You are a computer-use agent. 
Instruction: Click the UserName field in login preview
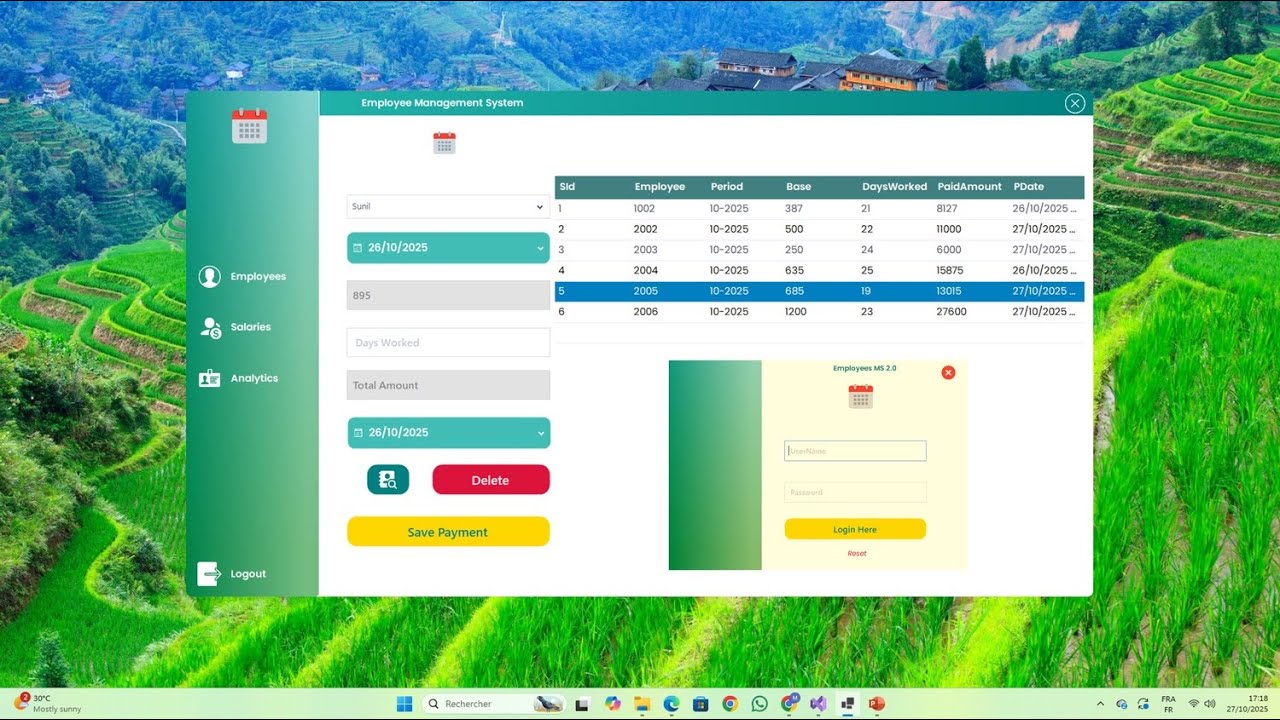855,451
